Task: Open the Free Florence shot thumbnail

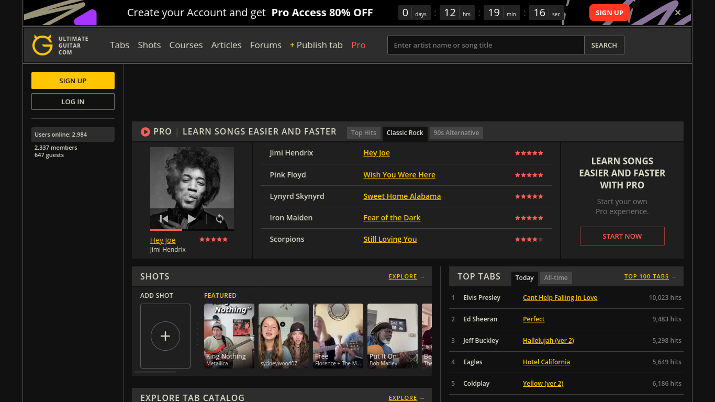Action: tap(338, 336)
